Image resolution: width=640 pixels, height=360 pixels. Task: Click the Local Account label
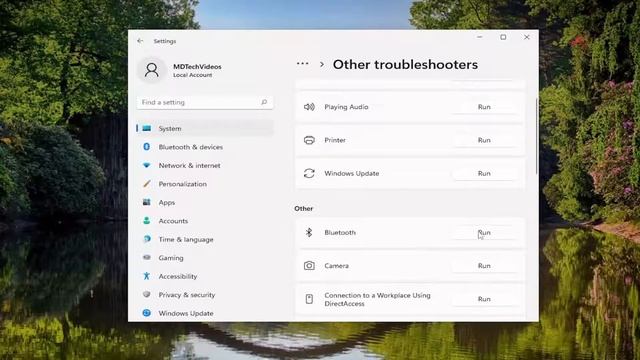click(x=192, y=75)
